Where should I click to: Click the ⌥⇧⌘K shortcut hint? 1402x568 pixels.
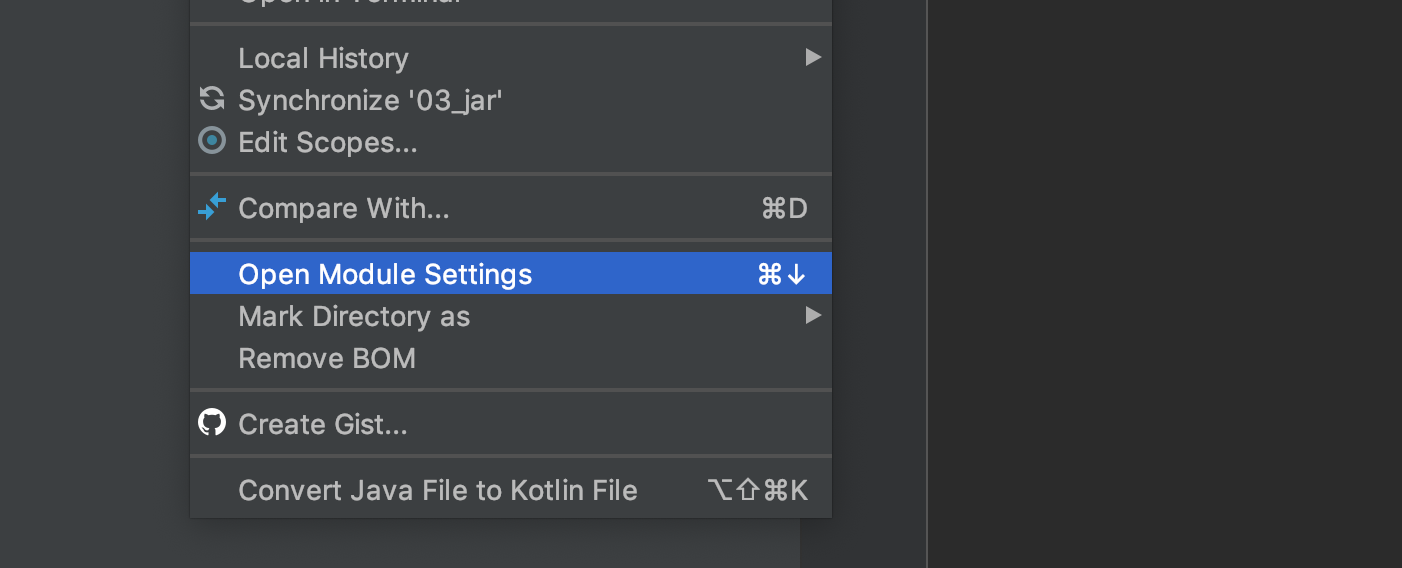[x=757, y=490]
